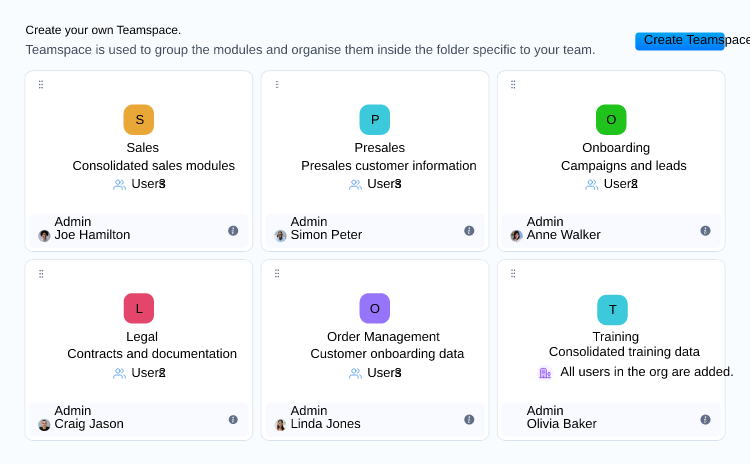The image size is (750, 464).
Task: Click the Legal teamspace 'L' icon
Action: coord(139,308)
